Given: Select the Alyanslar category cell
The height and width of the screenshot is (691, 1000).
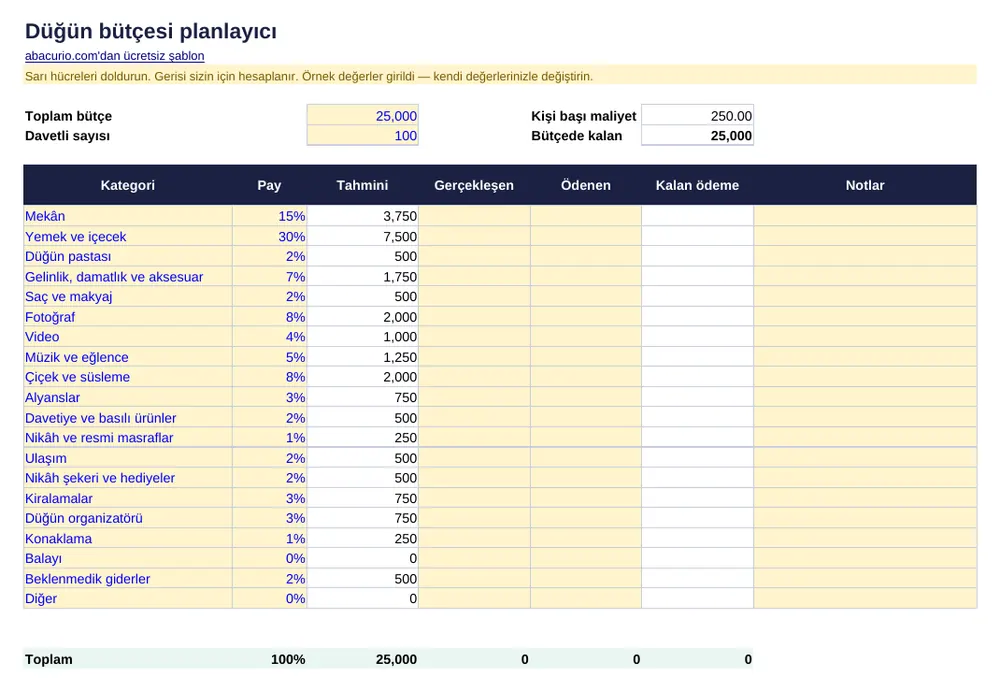Looking at the screenshot, I should click(x=128, y=397).
